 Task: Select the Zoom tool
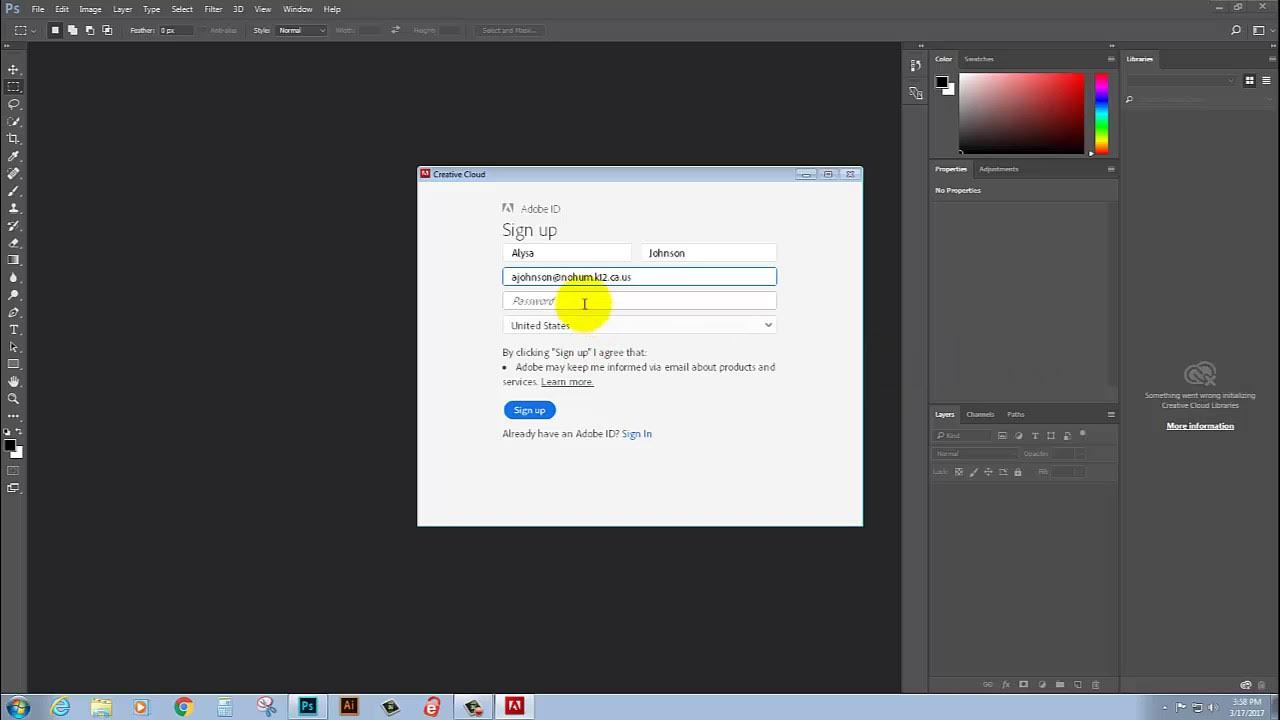tap(14, 399)
